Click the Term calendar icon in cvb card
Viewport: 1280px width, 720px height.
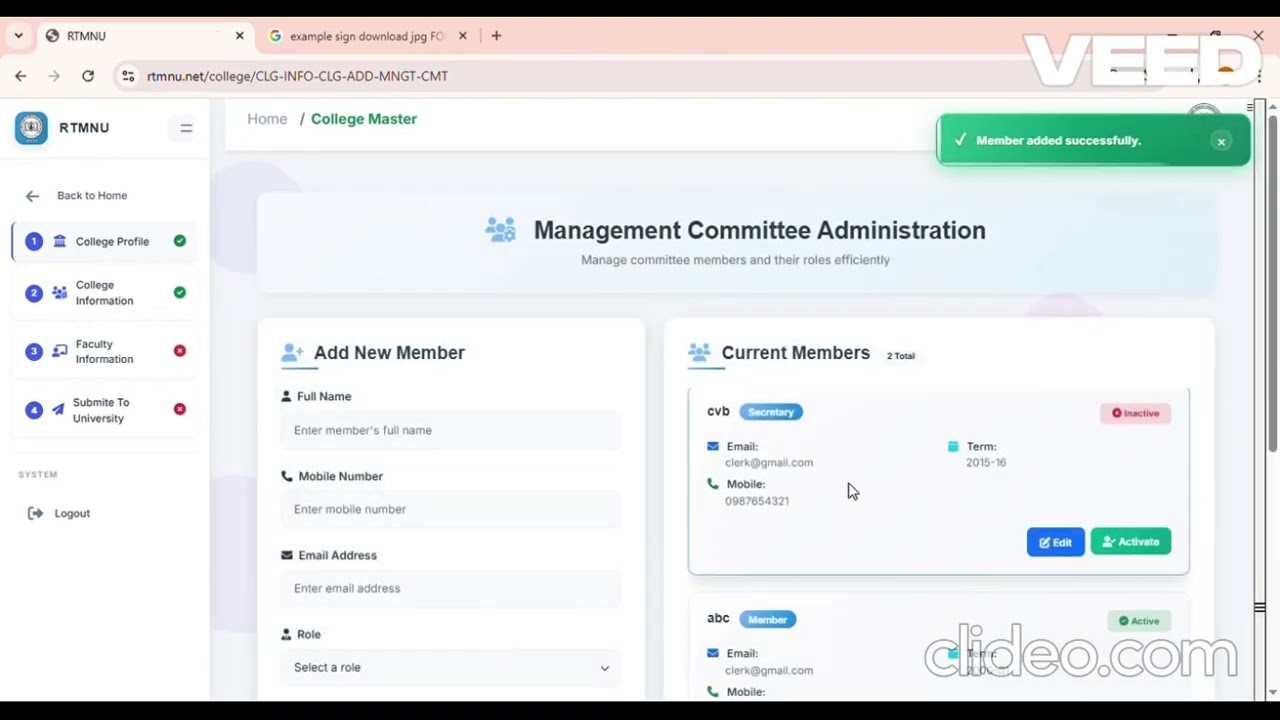[x=953, y=446]
